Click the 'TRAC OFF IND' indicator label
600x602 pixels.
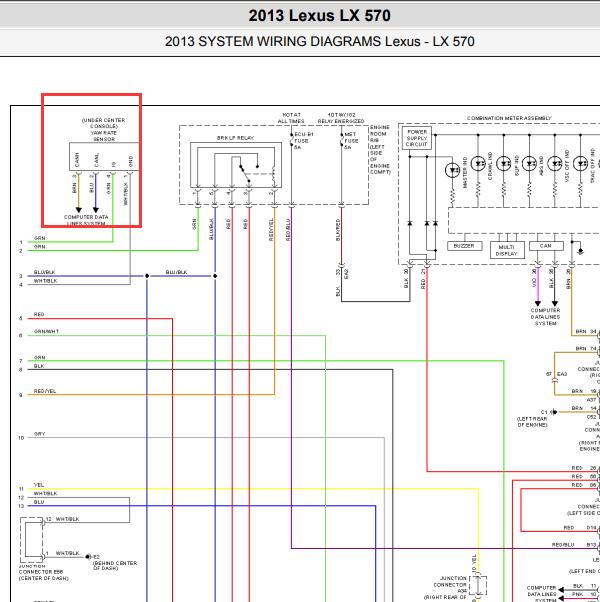pyautogui.click(x=593, y=166)
